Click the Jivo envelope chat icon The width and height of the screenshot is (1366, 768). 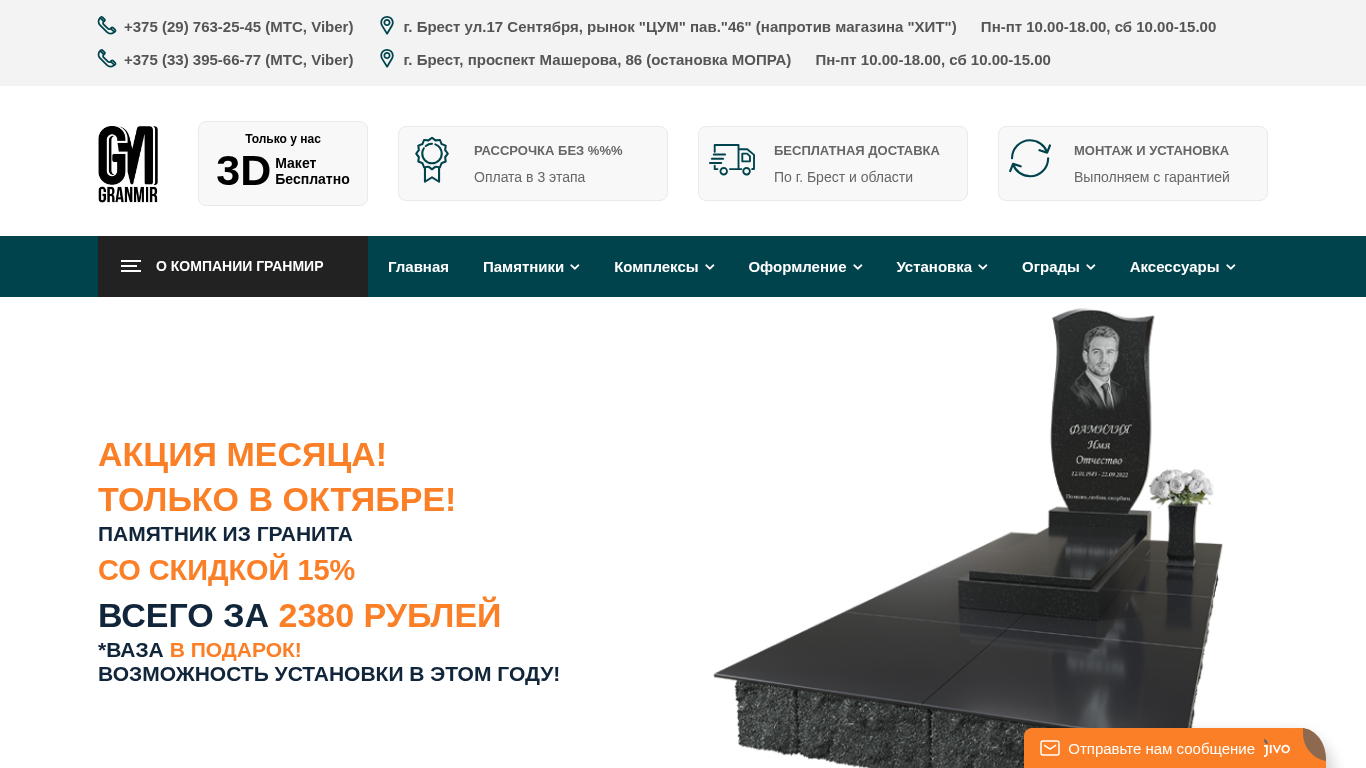(x=1049, y=748)
